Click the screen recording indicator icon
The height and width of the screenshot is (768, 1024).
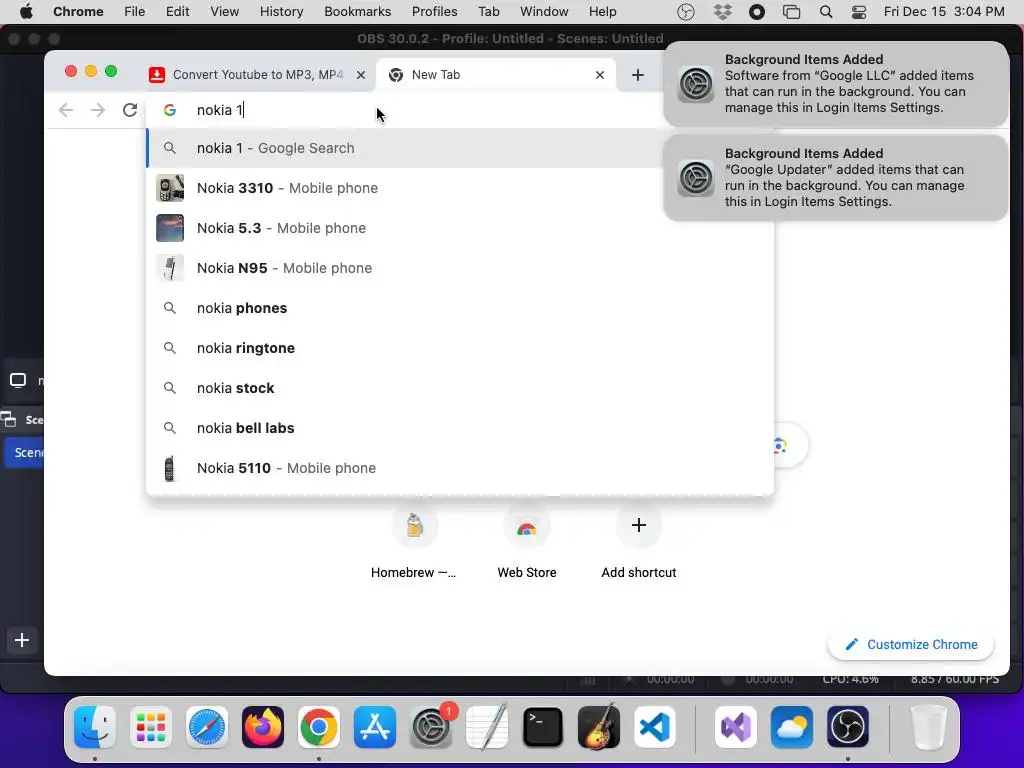(x=757, y=12)
